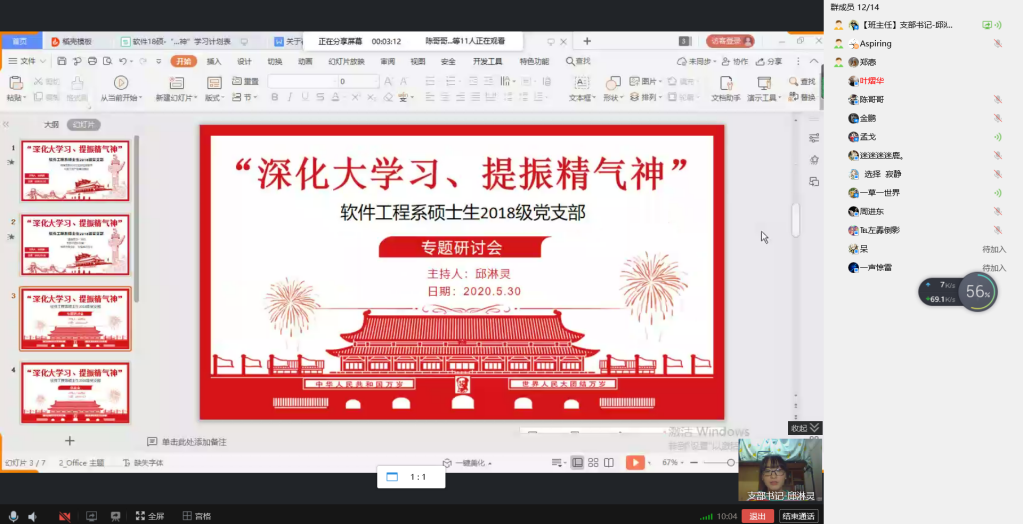Click the Paste (粘贴) icon

point(15,84)
